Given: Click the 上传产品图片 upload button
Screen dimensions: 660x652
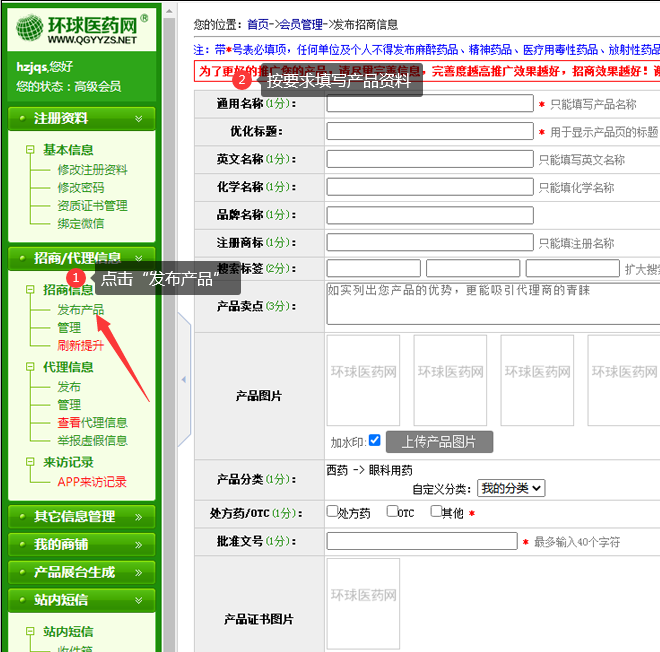Looking at the screenshot, I should click(439, 442).
